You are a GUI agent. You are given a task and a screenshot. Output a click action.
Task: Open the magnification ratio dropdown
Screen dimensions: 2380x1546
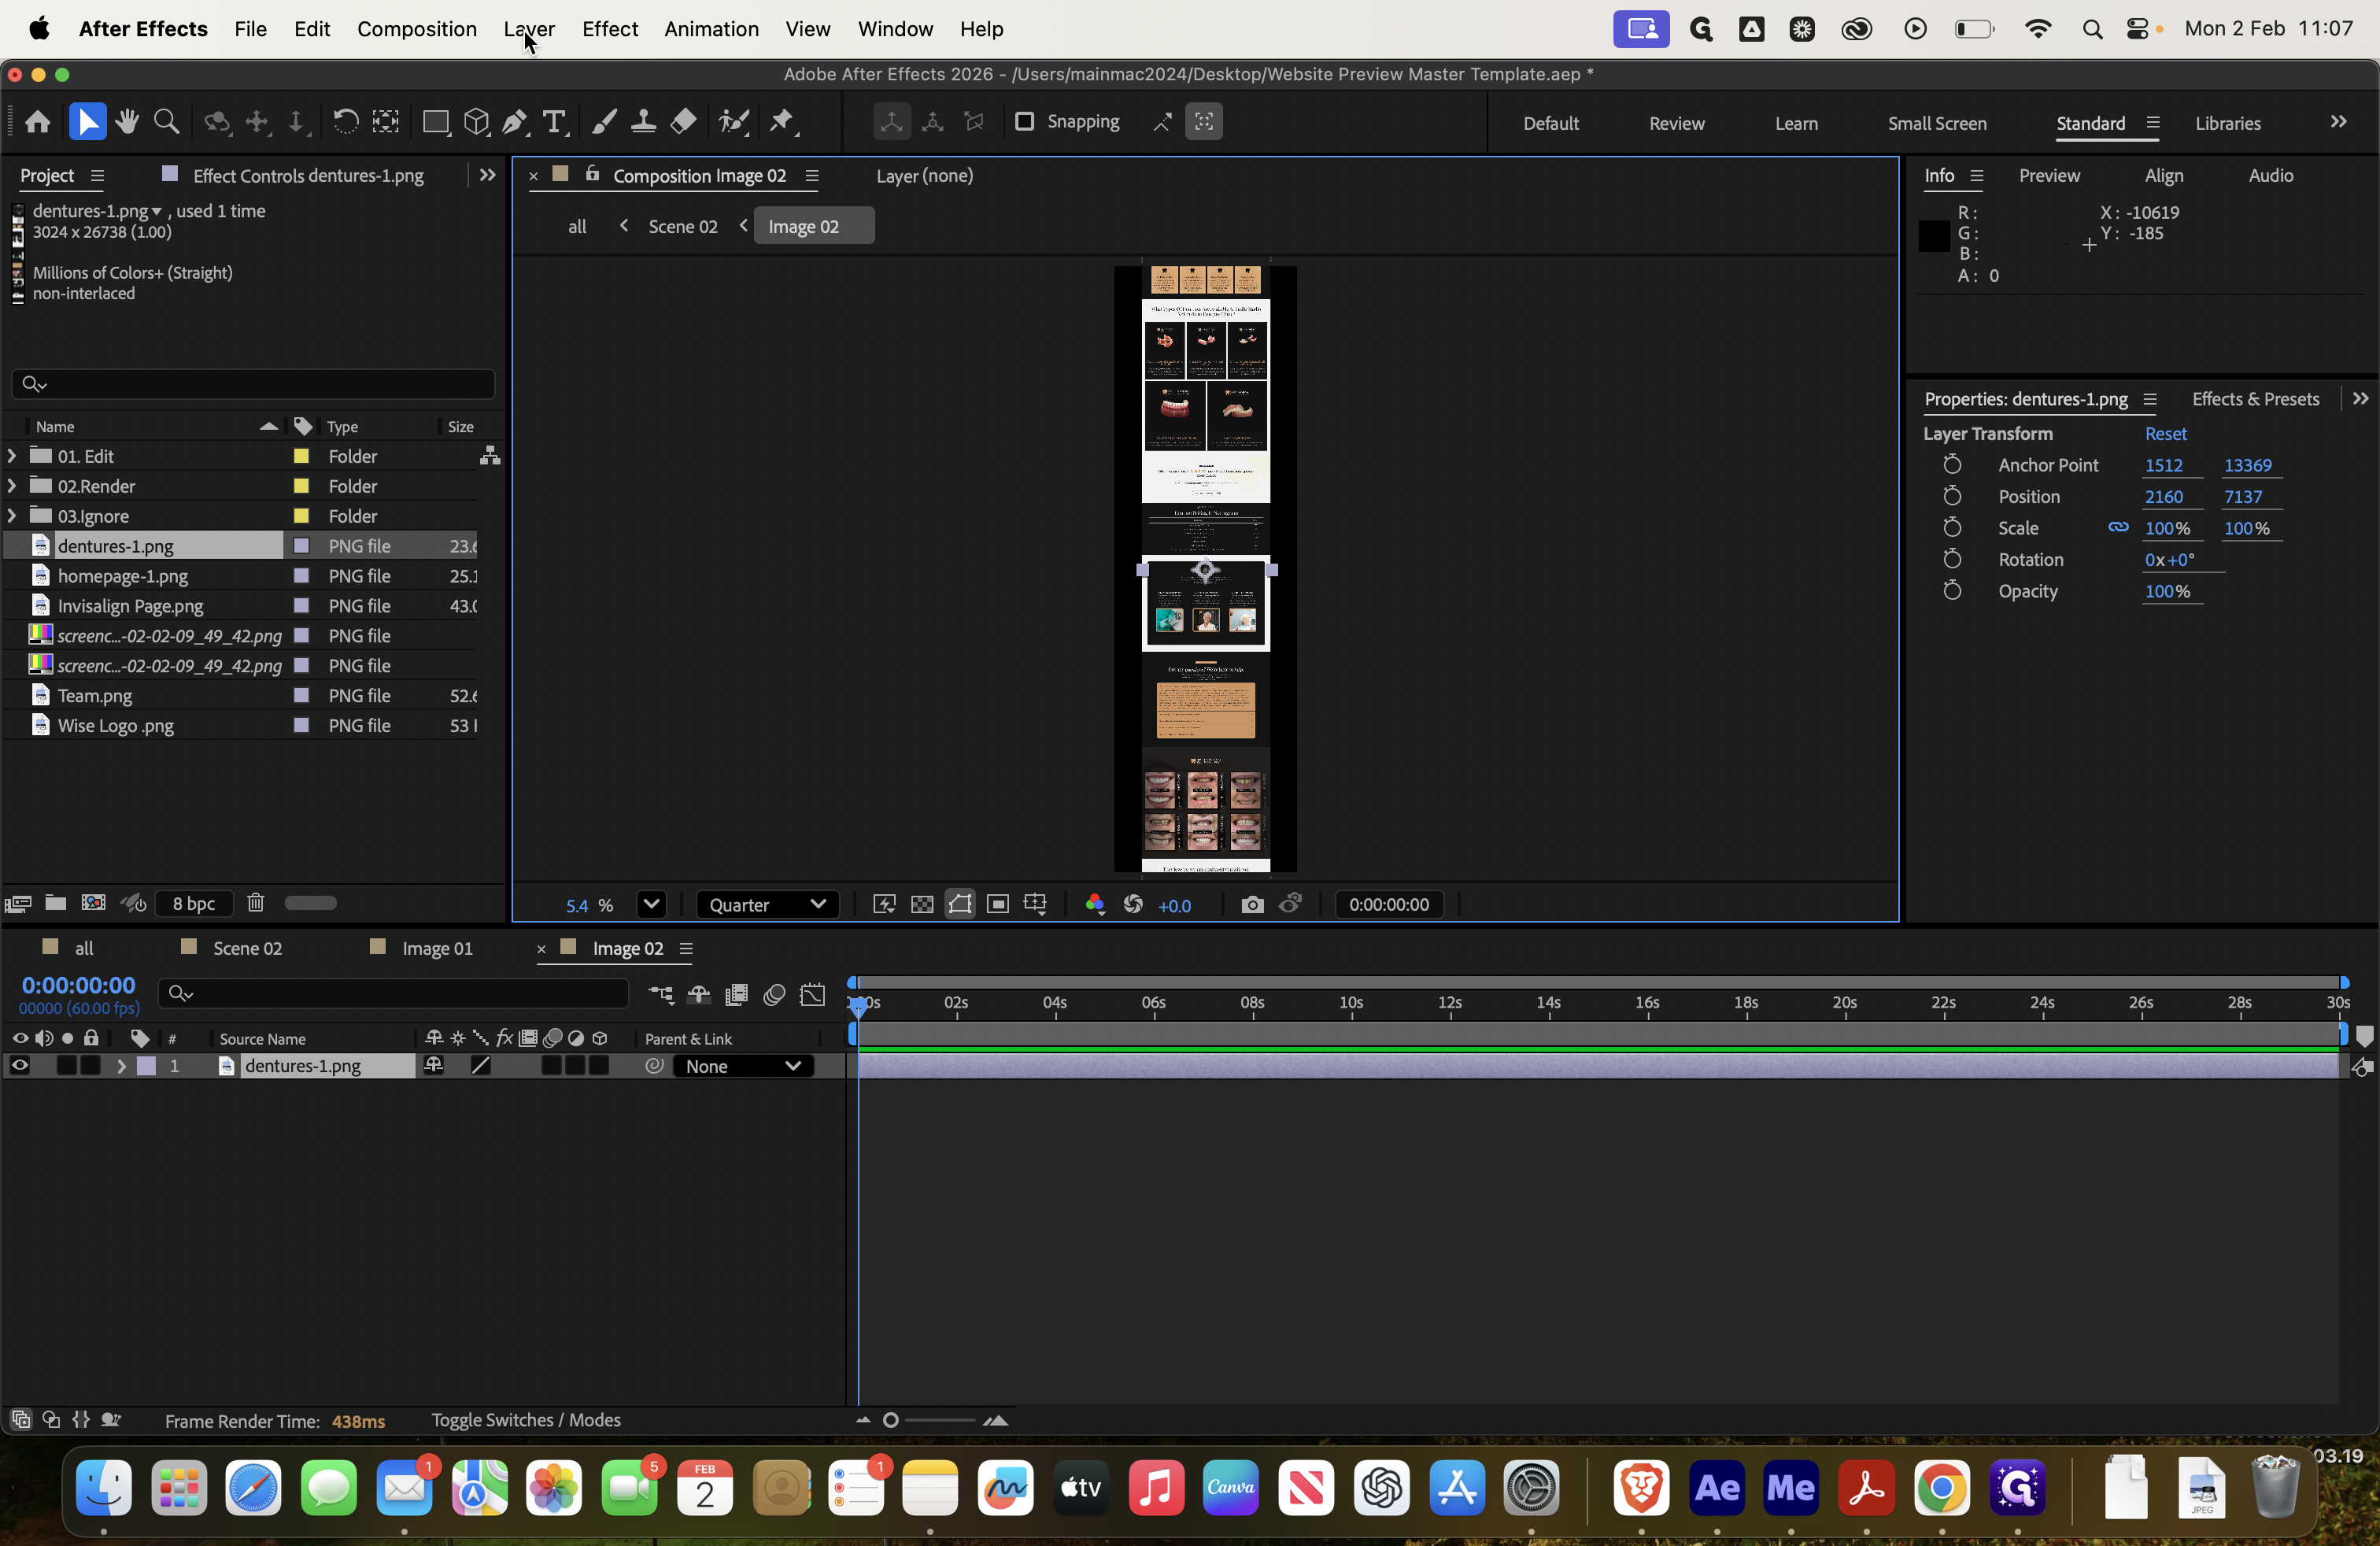(651, 904)
